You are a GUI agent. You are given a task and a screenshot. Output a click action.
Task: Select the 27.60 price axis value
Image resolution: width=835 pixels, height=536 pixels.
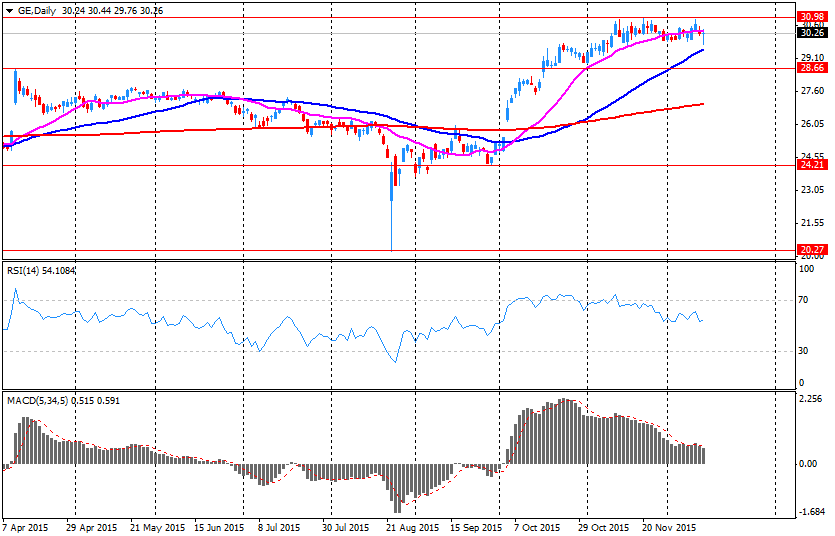813,91
